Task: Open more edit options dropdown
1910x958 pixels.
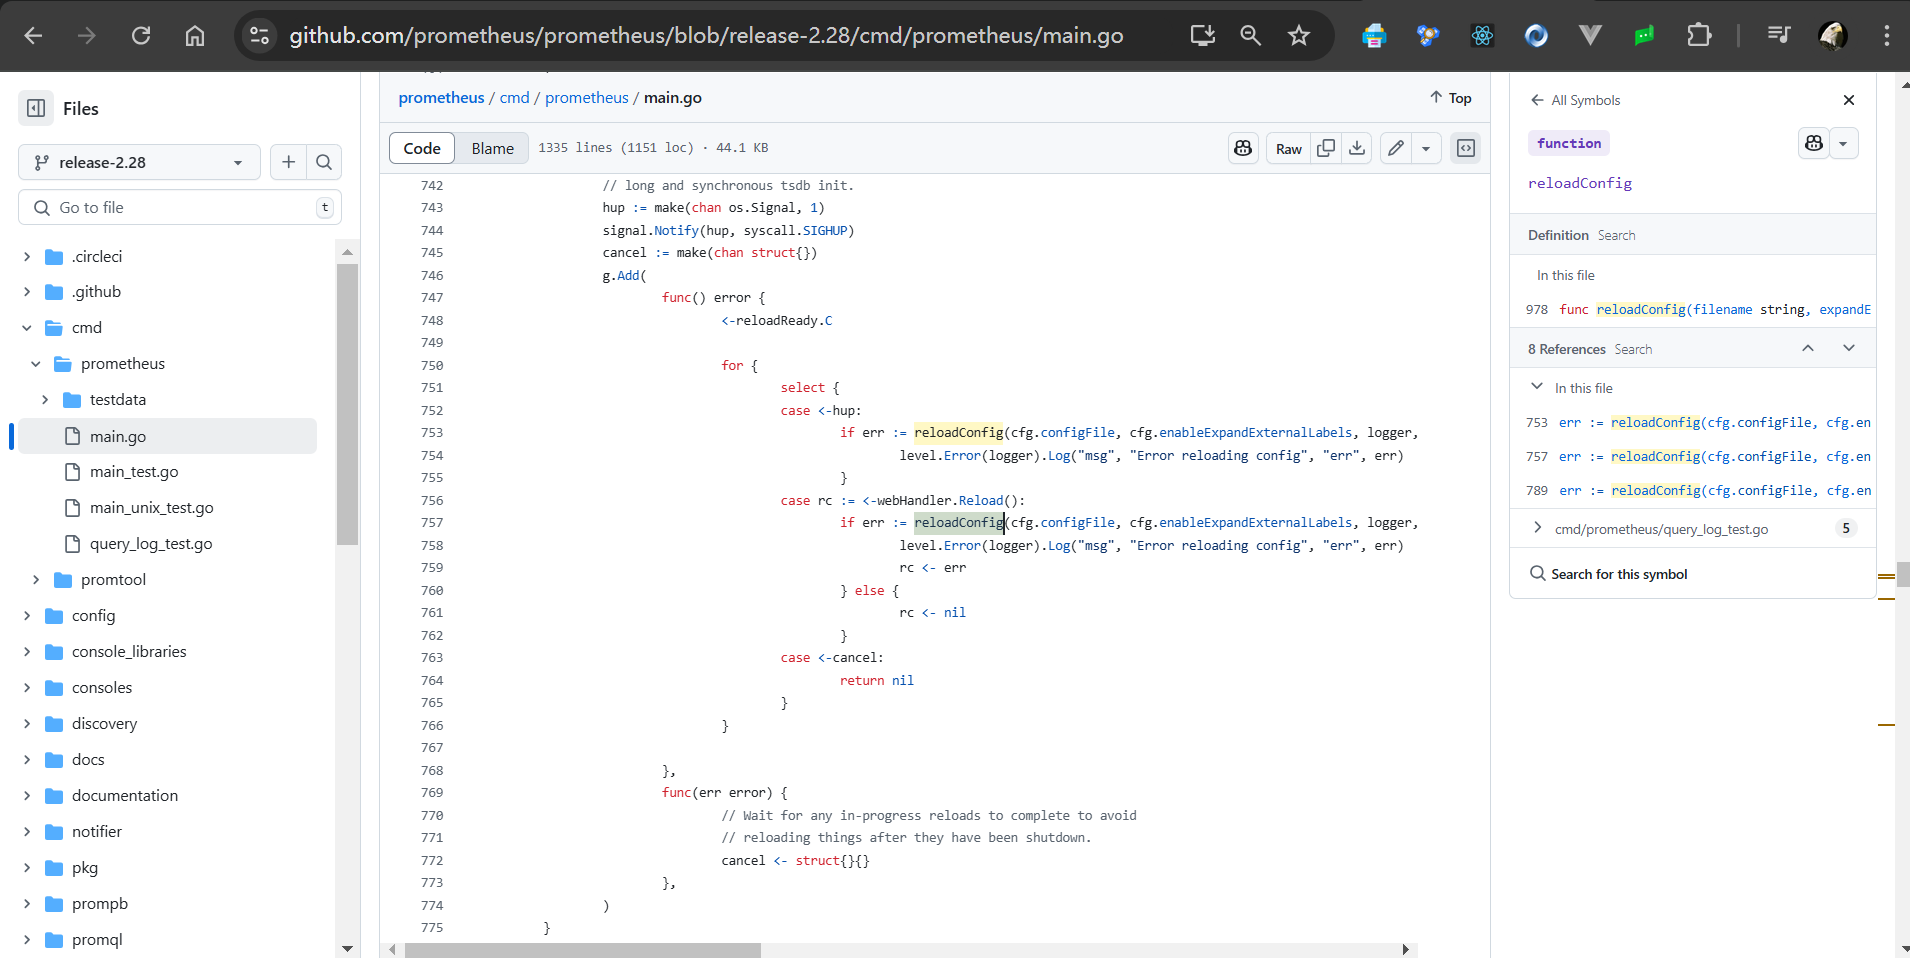Action: [x=1426, y=148]
